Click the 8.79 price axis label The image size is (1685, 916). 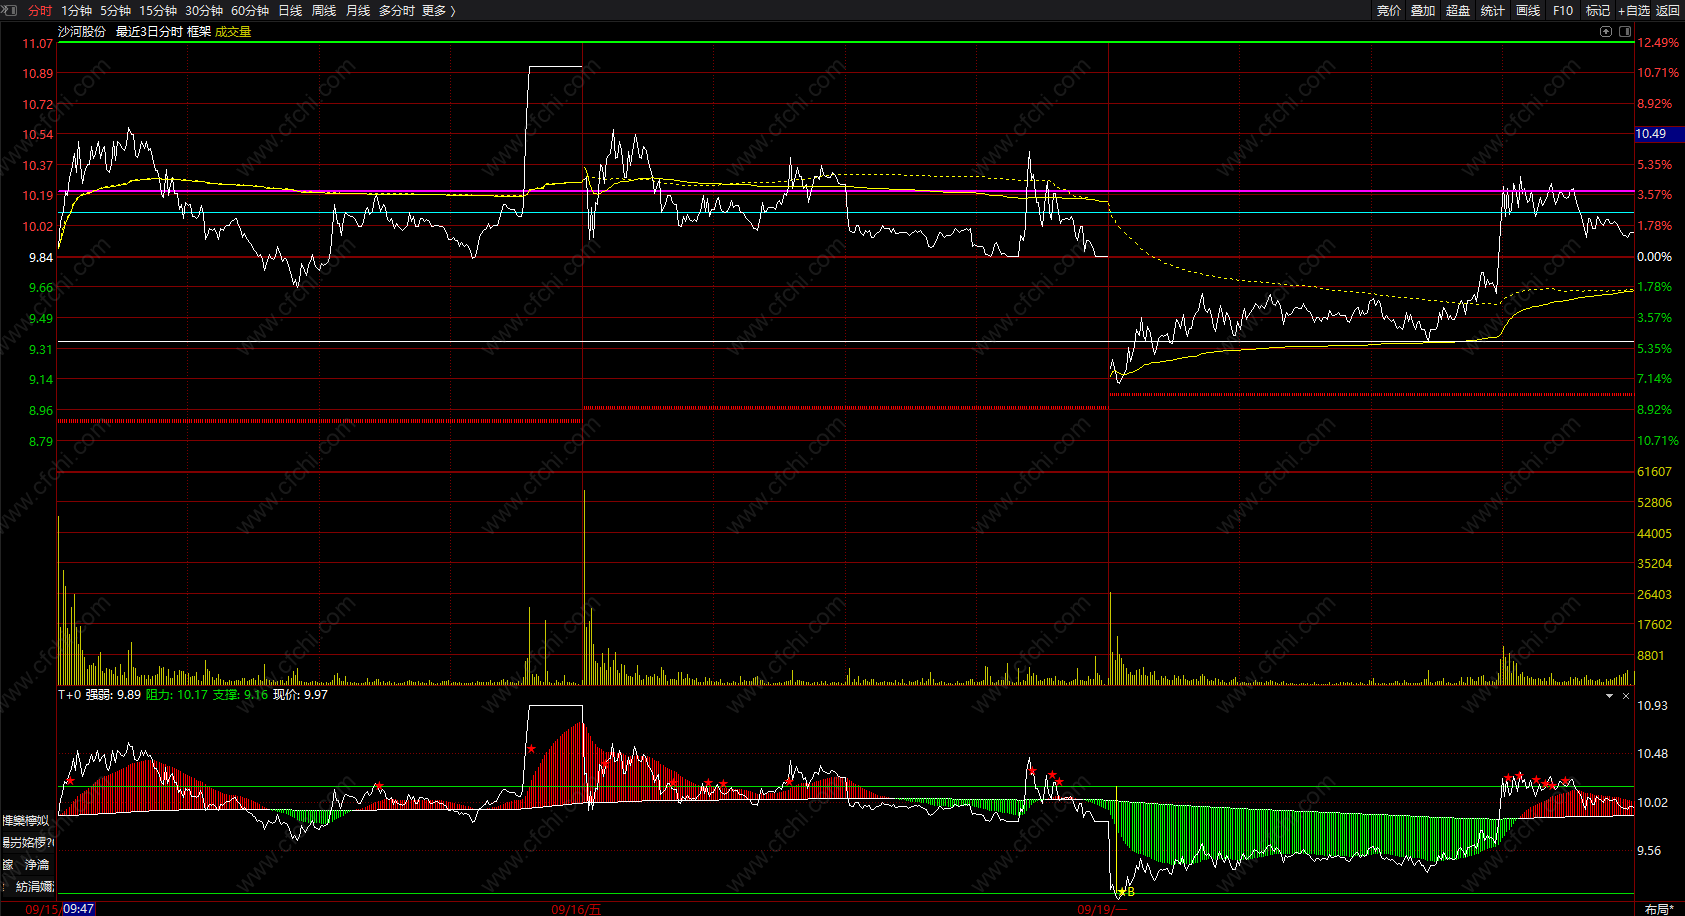(41, 442)
